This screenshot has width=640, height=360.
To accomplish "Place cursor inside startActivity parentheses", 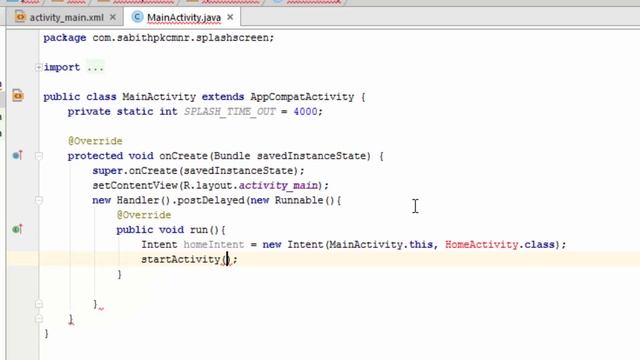I will (227, 260).
